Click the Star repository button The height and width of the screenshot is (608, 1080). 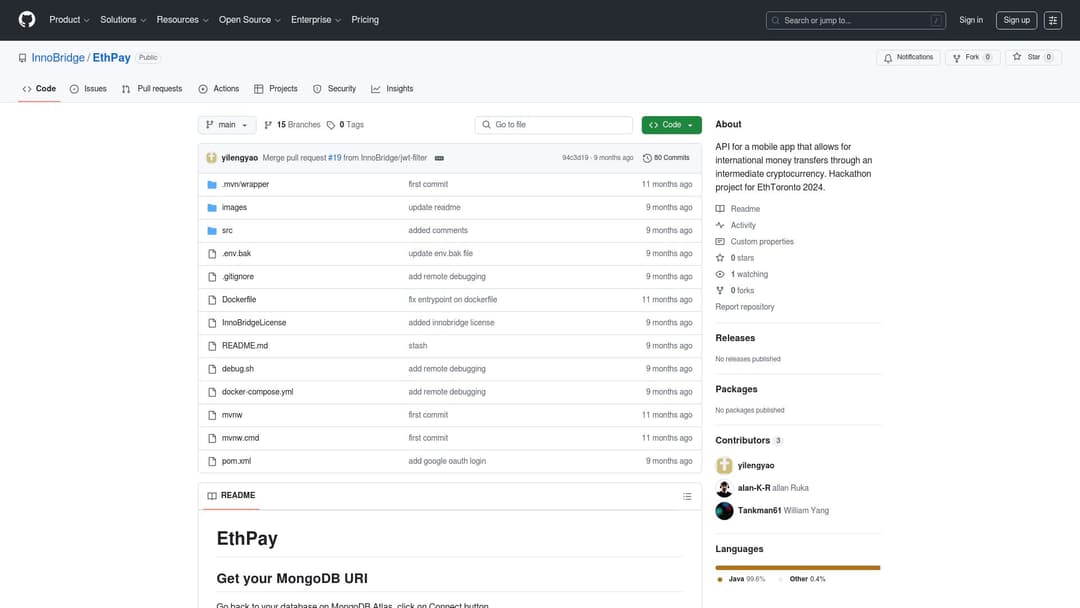click(x=1033, y=57)
